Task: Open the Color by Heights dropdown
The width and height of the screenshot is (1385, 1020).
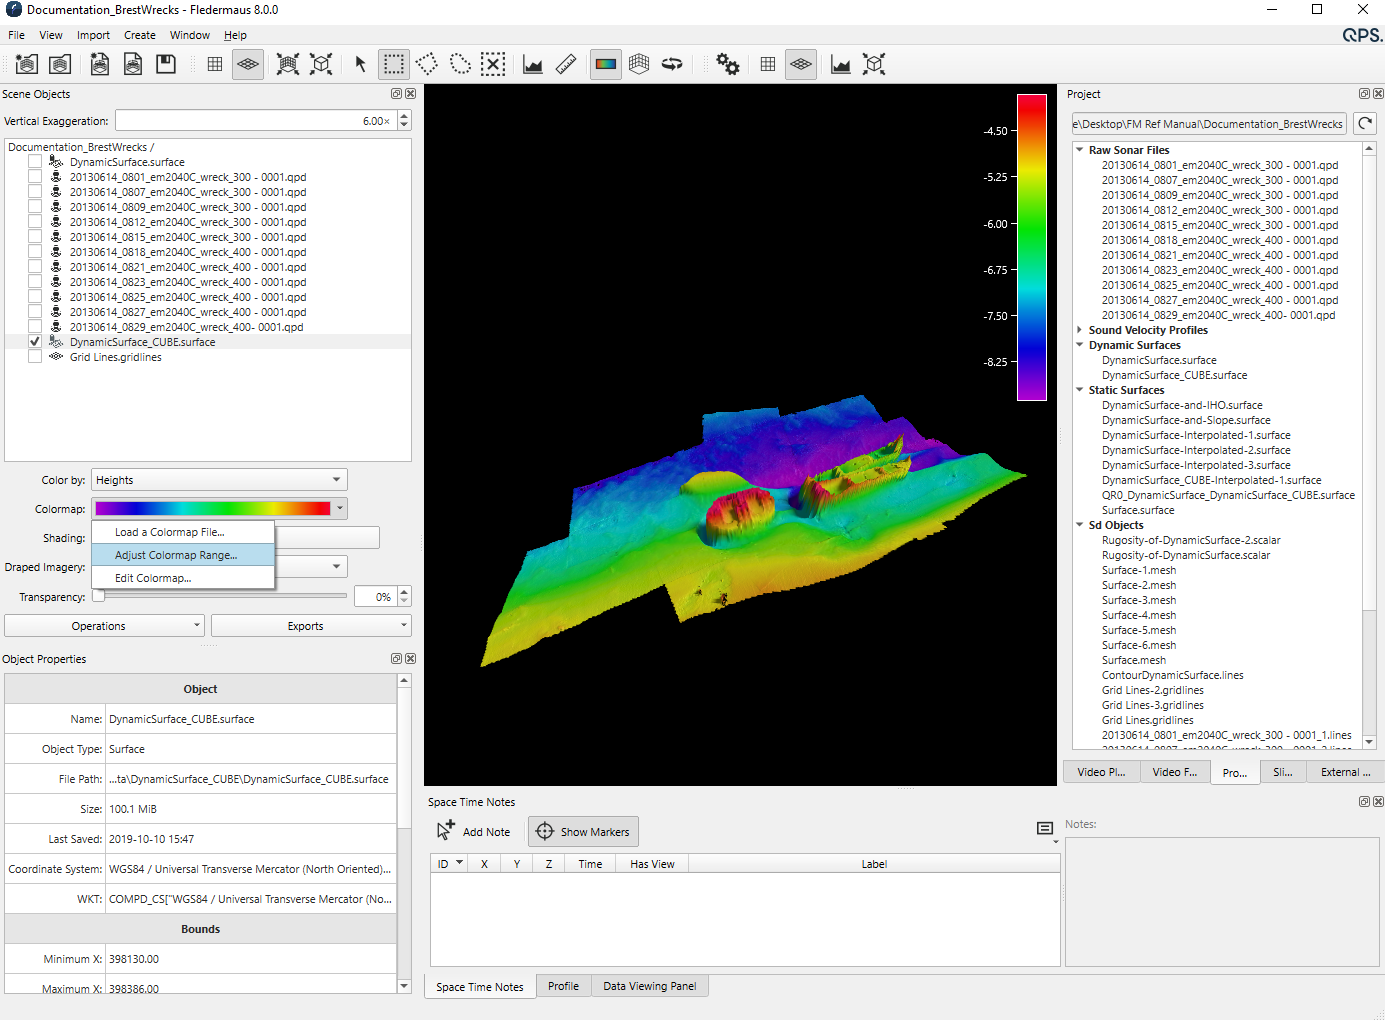Action: (x=219, y=480)
